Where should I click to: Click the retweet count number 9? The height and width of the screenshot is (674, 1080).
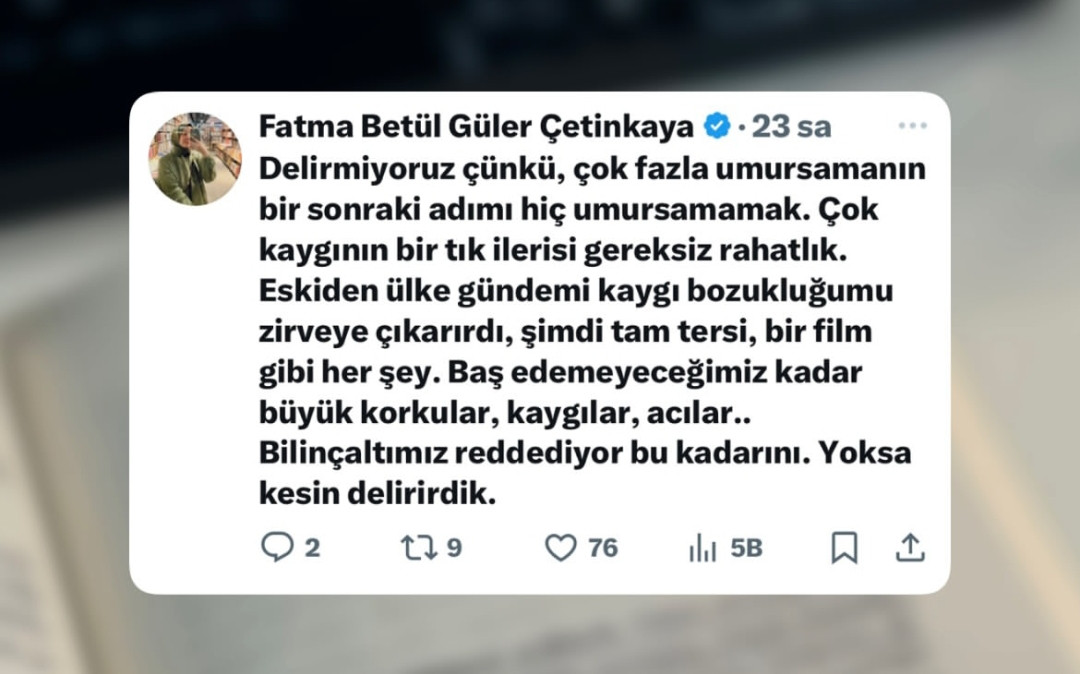click(454, 548)
